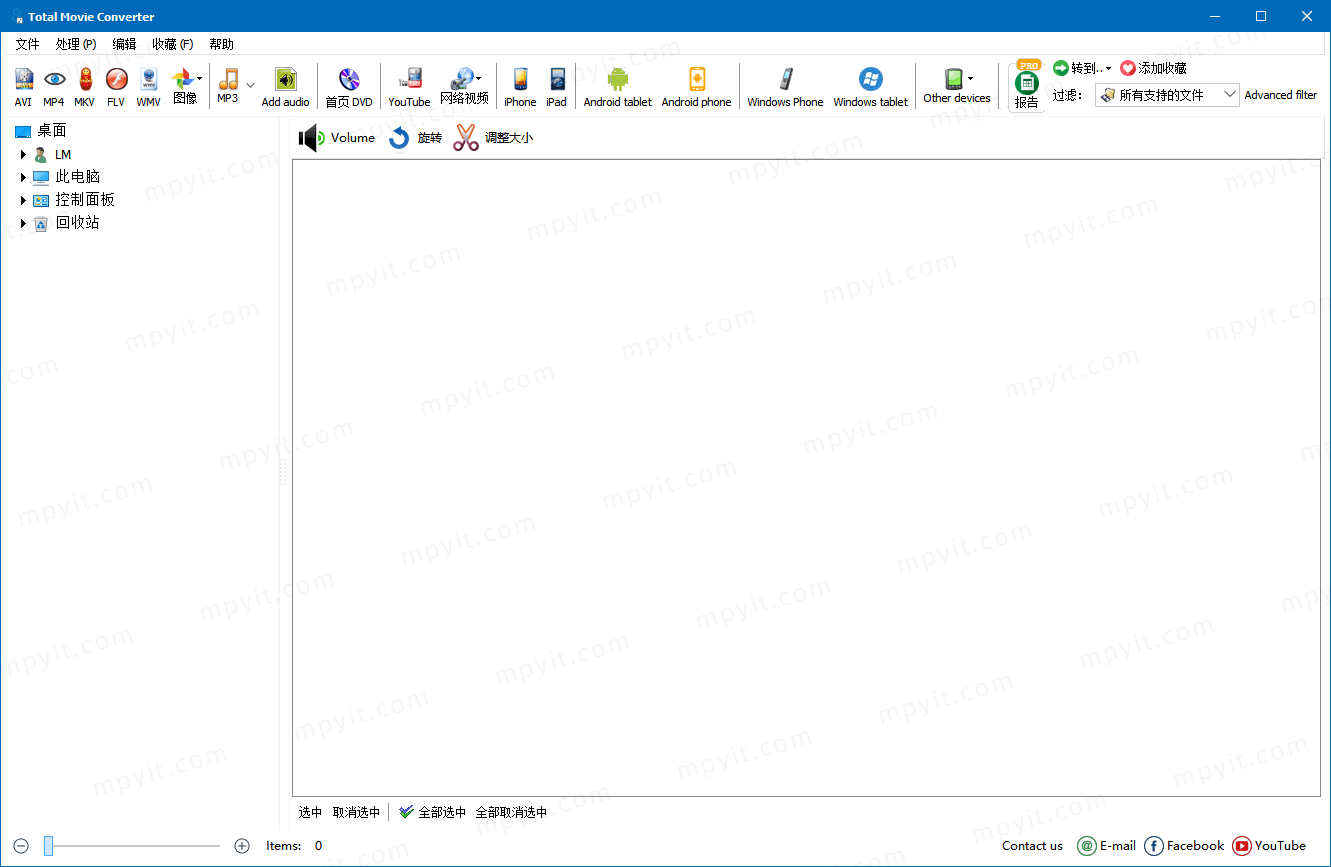The image size is (1331, 867).
Task: Click the 旋转 rotate tool
Action: tap(415, 138)
